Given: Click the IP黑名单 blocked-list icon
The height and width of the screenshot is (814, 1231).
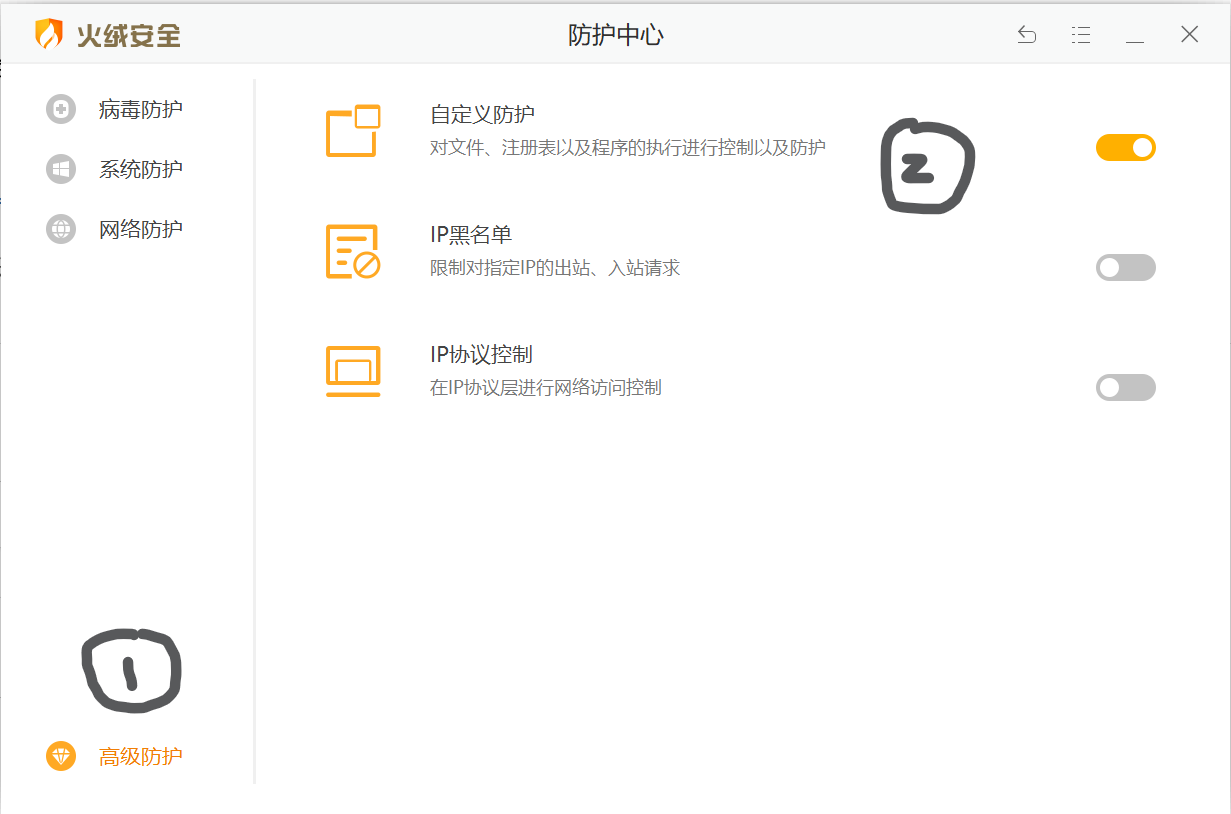Looking at the screenshot, I should click(x=353, y=251).
